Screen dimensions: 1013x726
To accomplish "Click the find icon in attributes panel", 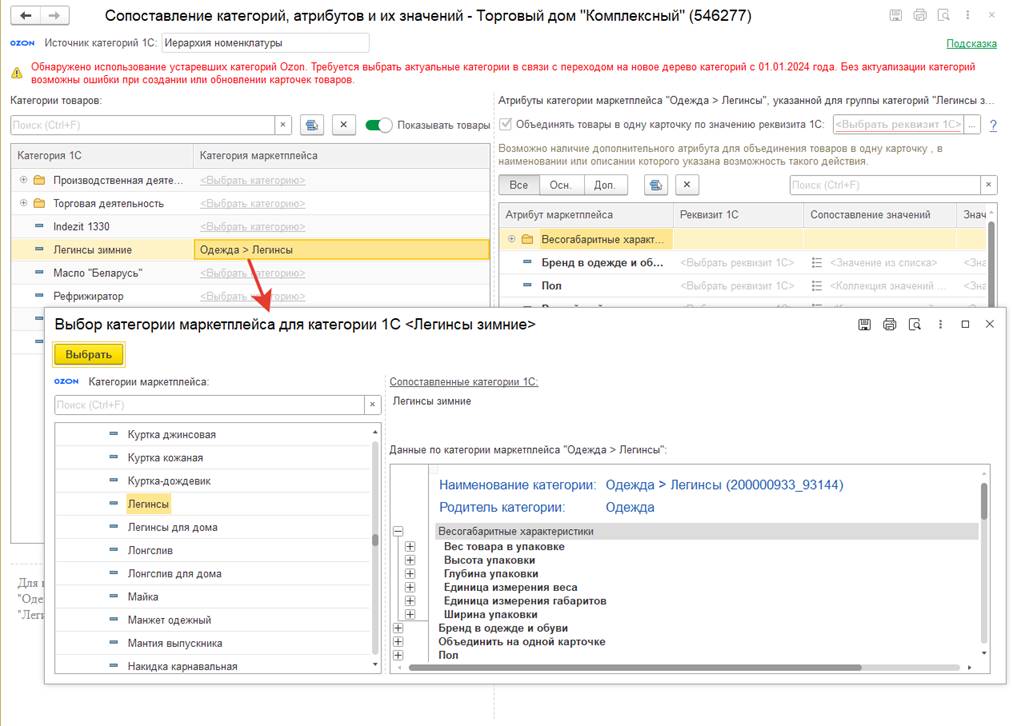I will click(x=656, y=185).
